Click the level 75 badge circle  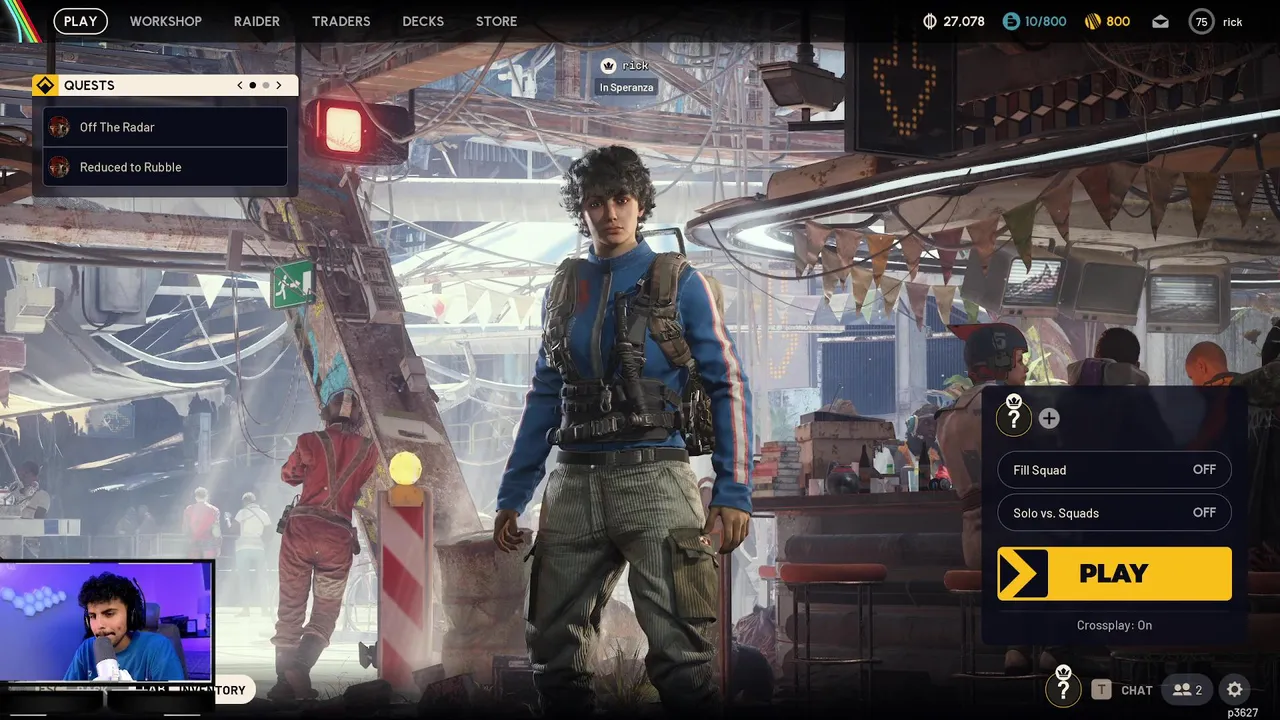pyautogui.click(x=1201, y=21)
